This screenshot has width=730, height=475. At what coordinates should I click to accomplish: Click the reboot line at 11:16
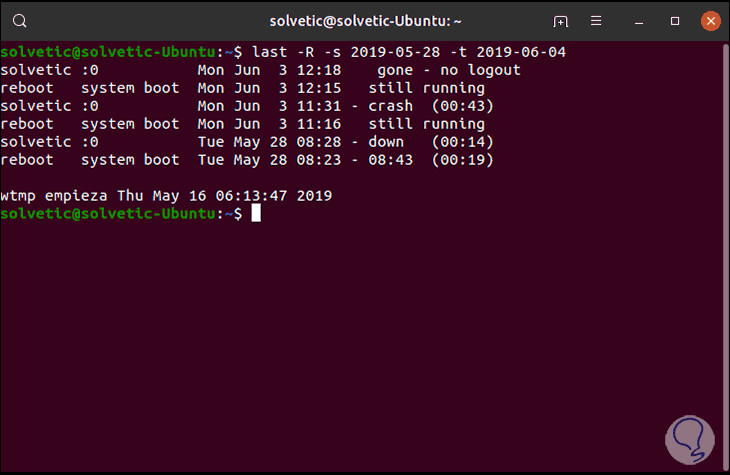click(242, 124)
